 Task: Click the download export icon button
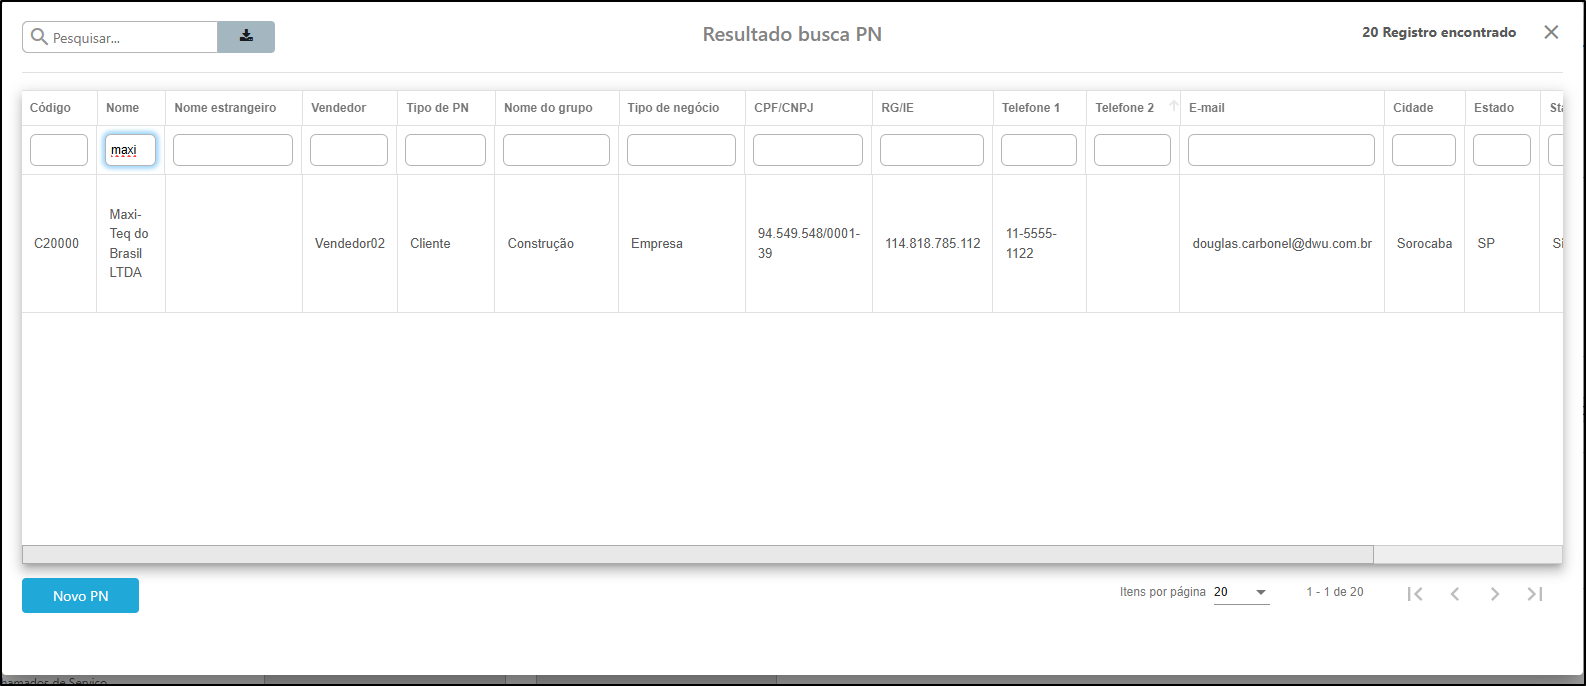[246, 37]
